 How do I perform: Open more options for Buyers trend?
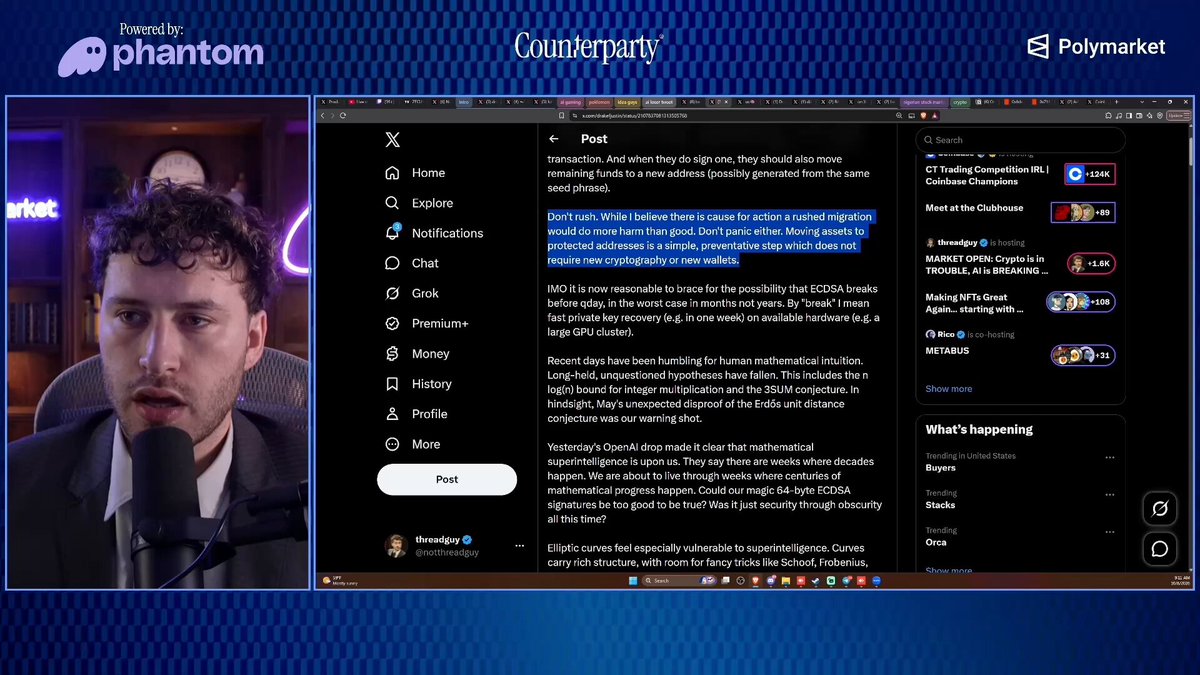(x=1109, y=458)
